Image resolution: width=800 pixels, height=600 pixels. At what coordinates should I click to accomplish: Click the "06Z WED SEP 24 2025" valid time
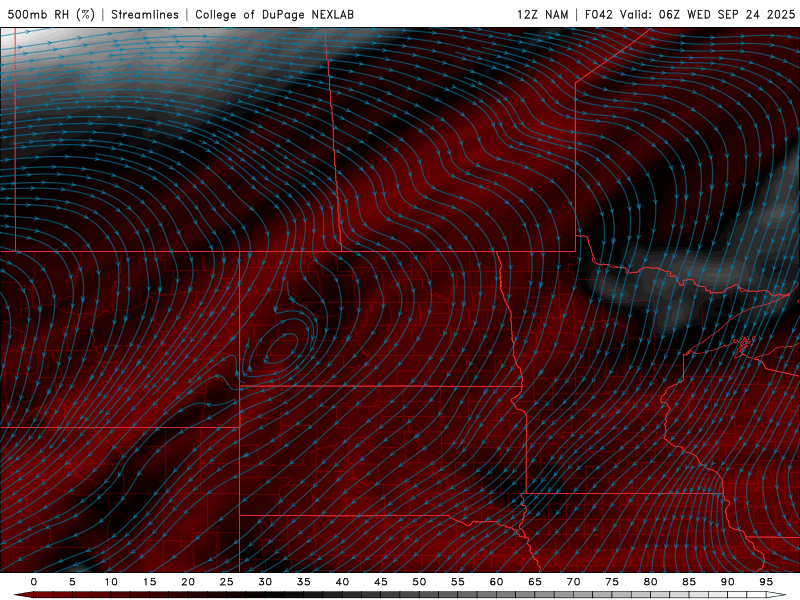727,14
